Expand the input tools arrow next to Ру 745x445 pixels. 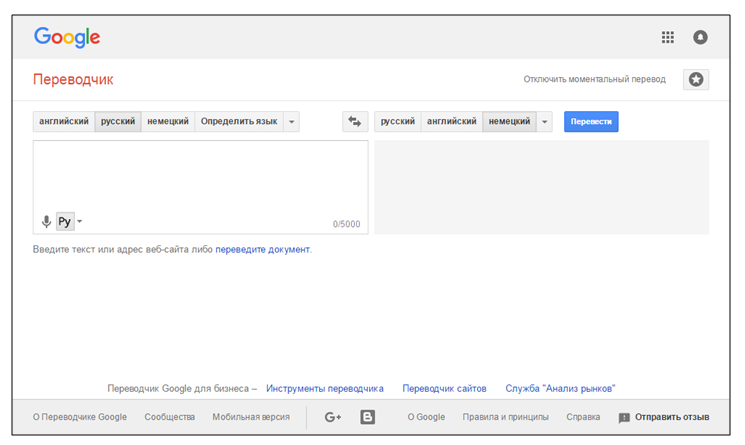point(79,221)
